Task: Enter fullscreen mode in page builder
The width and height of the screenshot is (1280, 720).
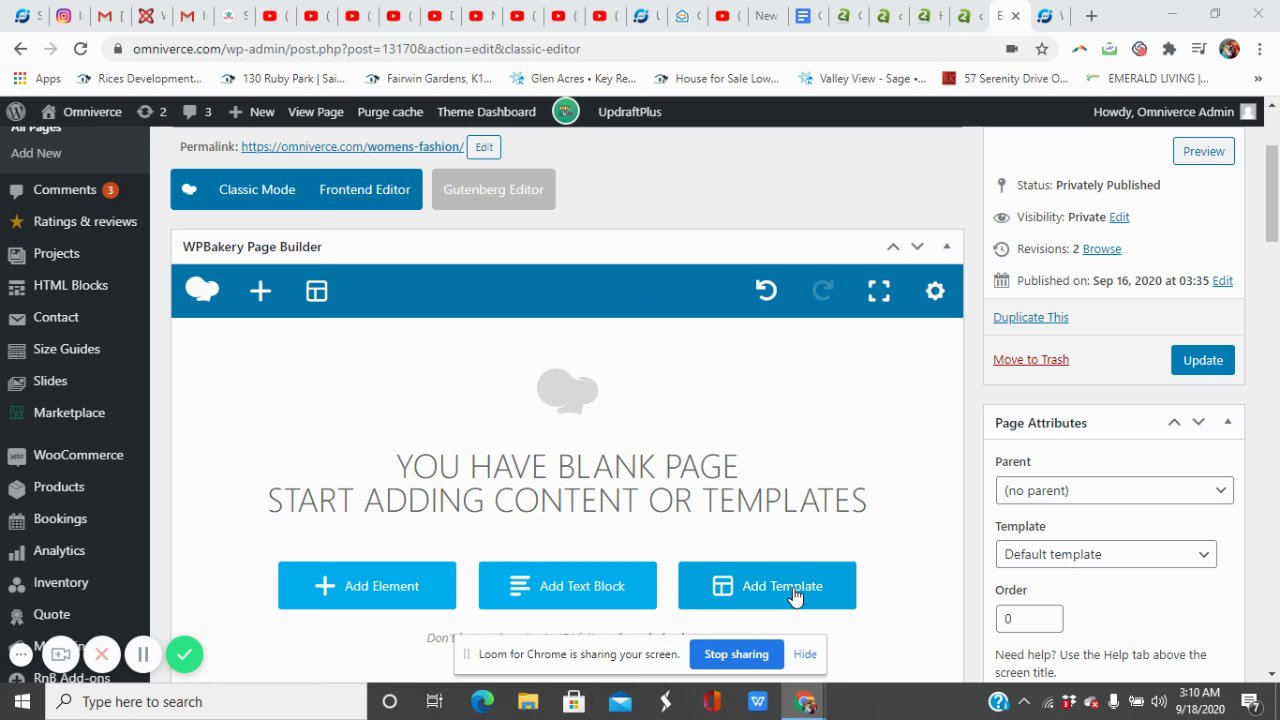Action: coord(879,291)
